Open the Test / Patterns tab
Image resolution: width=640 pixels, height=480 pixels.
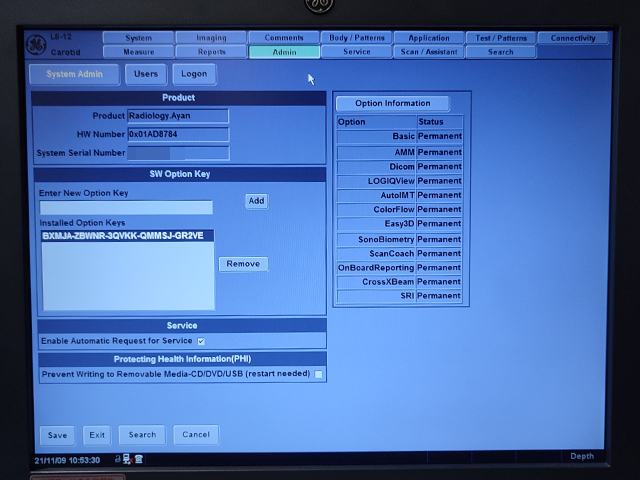(x=501, y=38)
